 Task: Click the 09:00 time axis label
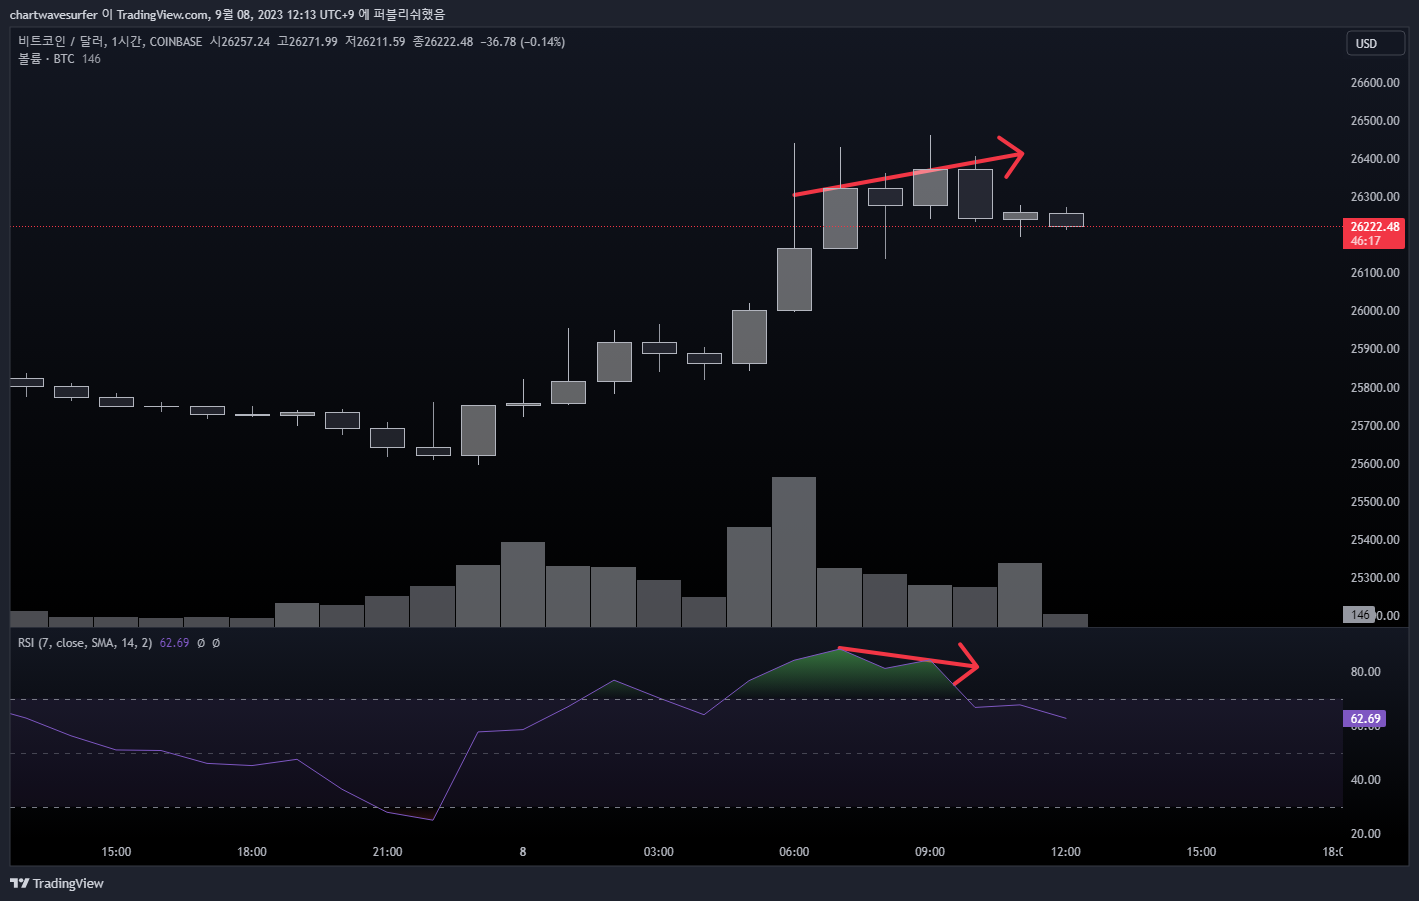point(930,852)
